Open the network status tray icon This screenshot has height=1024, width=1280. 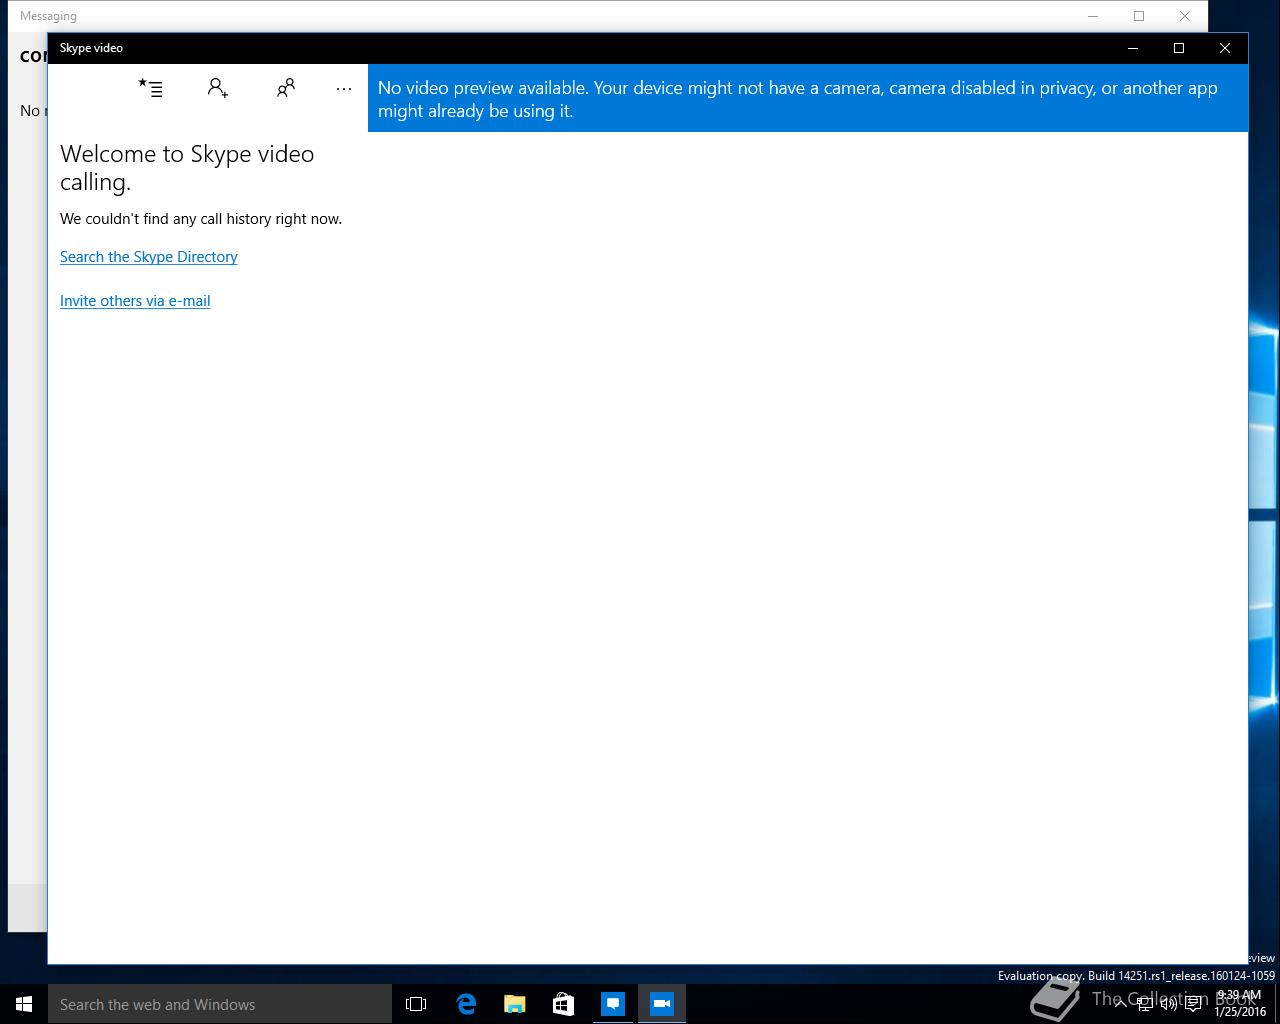[1145, 1004]
